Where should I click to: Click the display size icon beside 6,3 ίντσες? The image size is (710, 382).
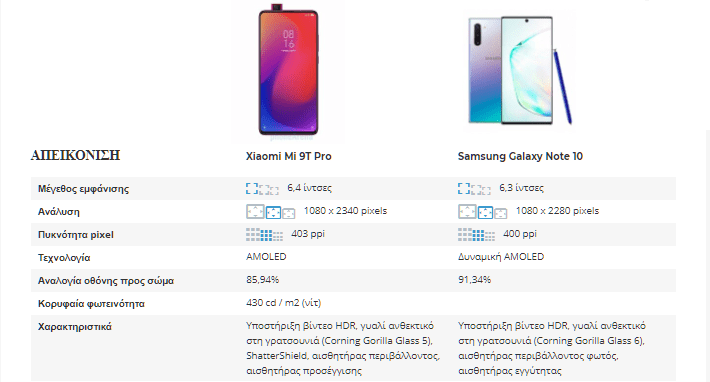[x=474, y=189]
